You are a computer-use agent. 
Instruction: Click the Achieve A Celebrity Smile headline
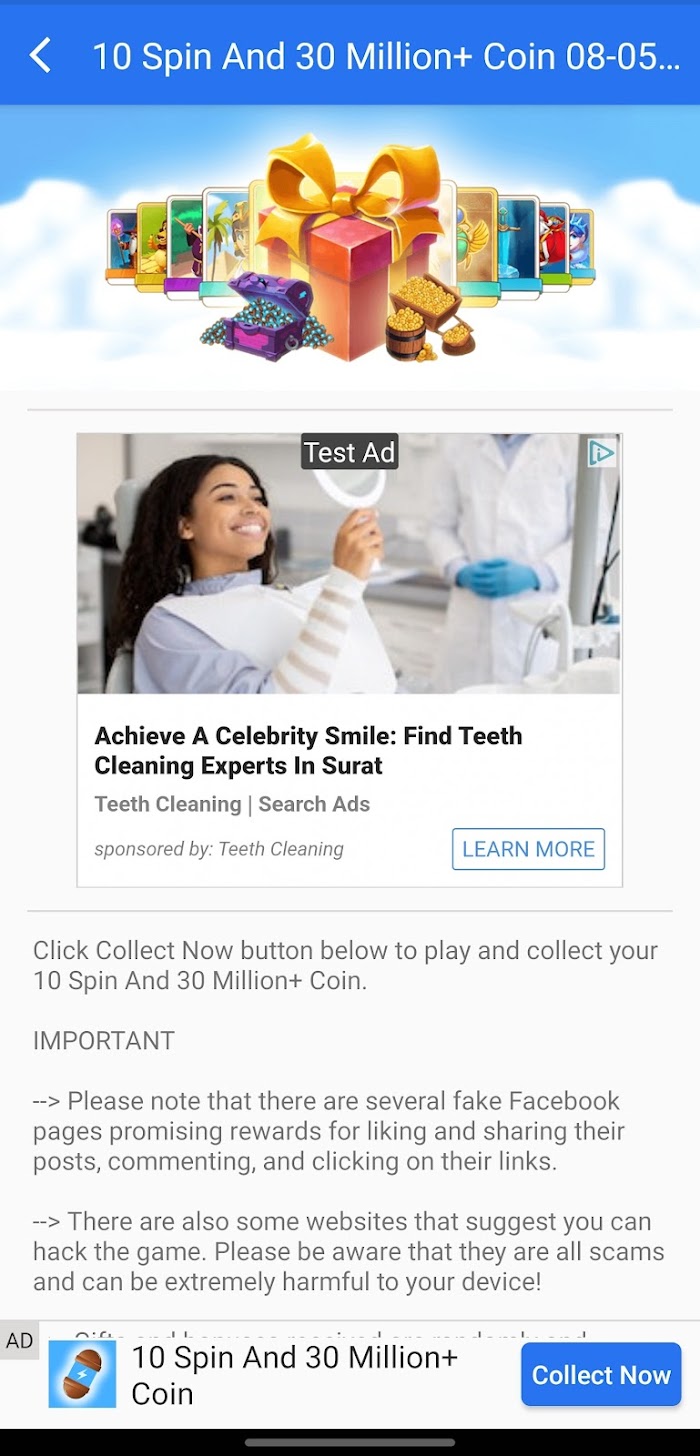coord(308,751)
